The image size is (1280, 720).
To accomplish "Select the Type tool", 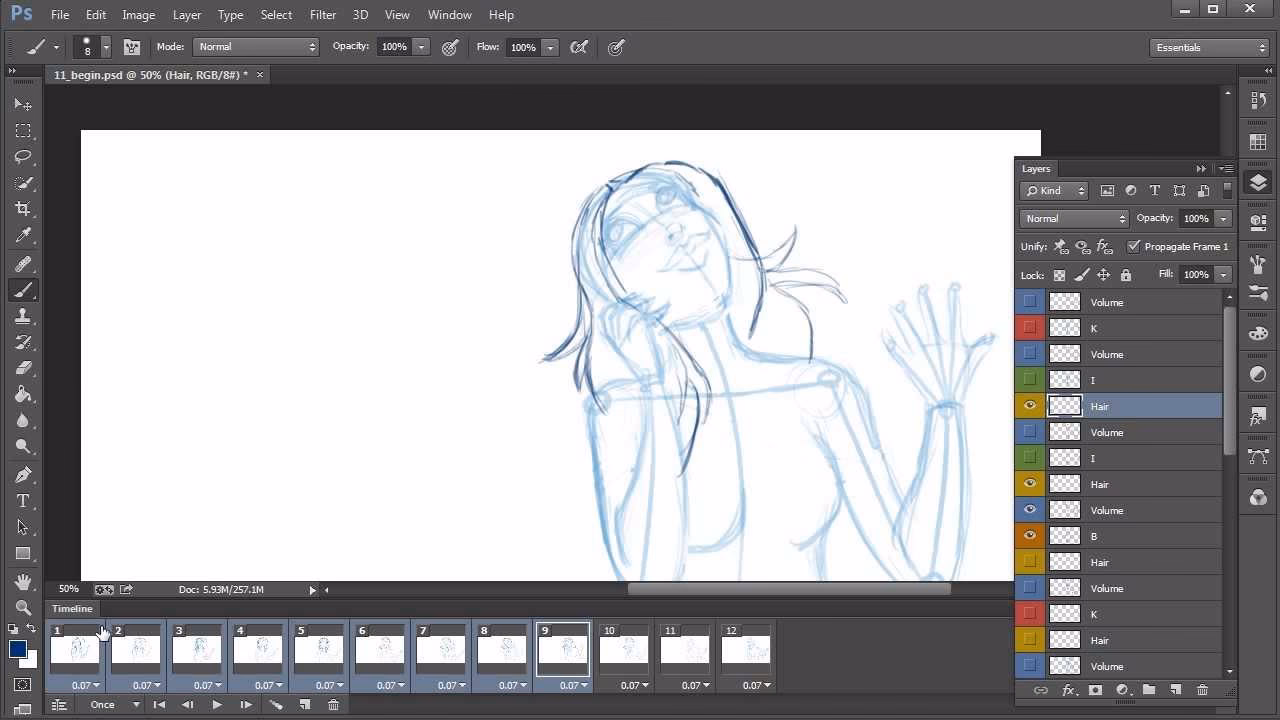I will click(23, 501).
